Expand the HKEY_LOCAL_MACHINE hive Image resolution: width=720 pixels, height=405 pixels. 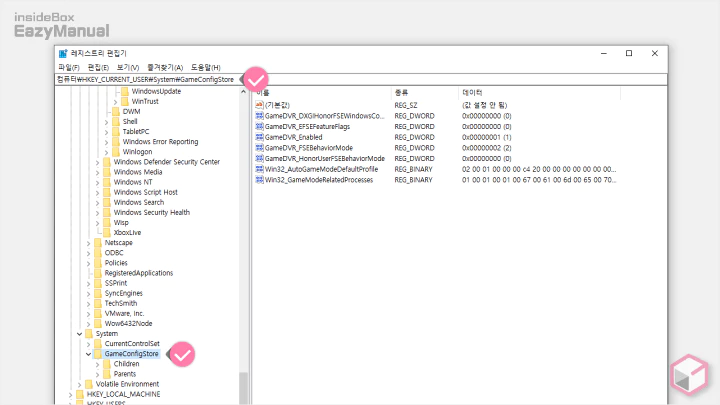point(70,394)
